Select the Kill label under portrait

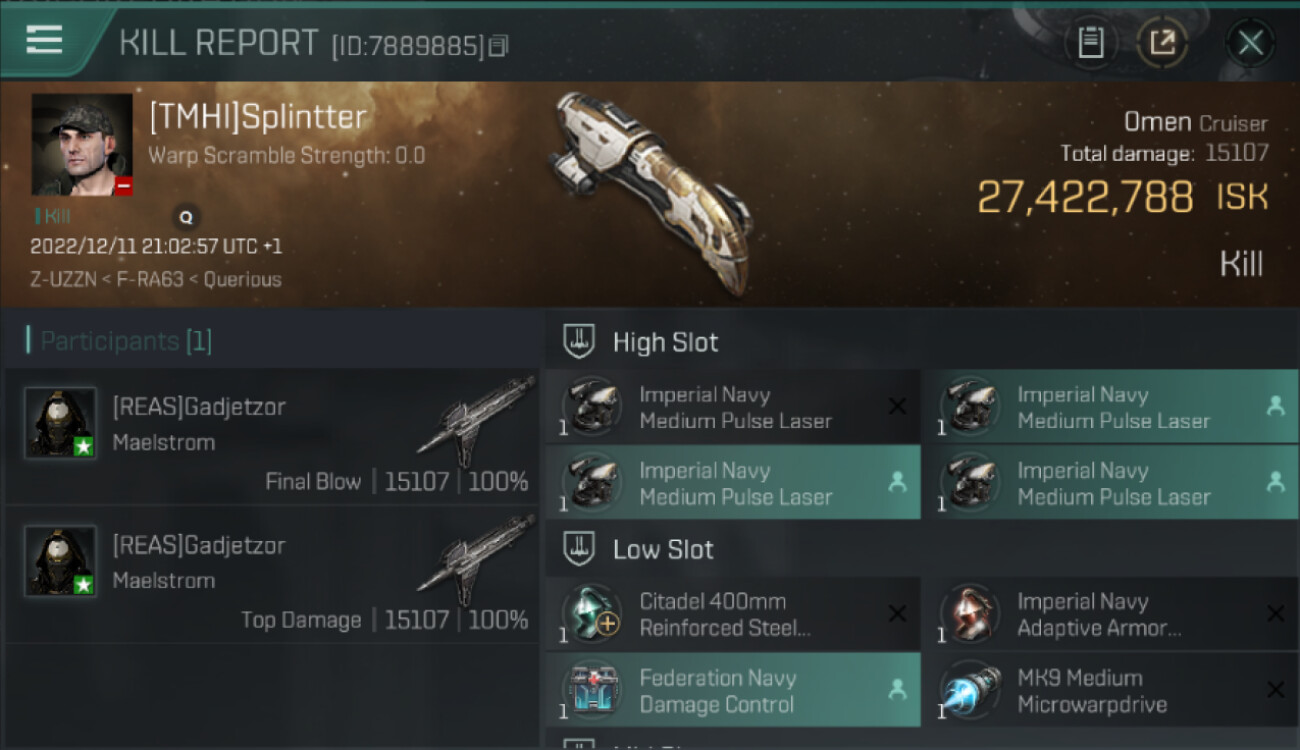[x=53, y=215]
